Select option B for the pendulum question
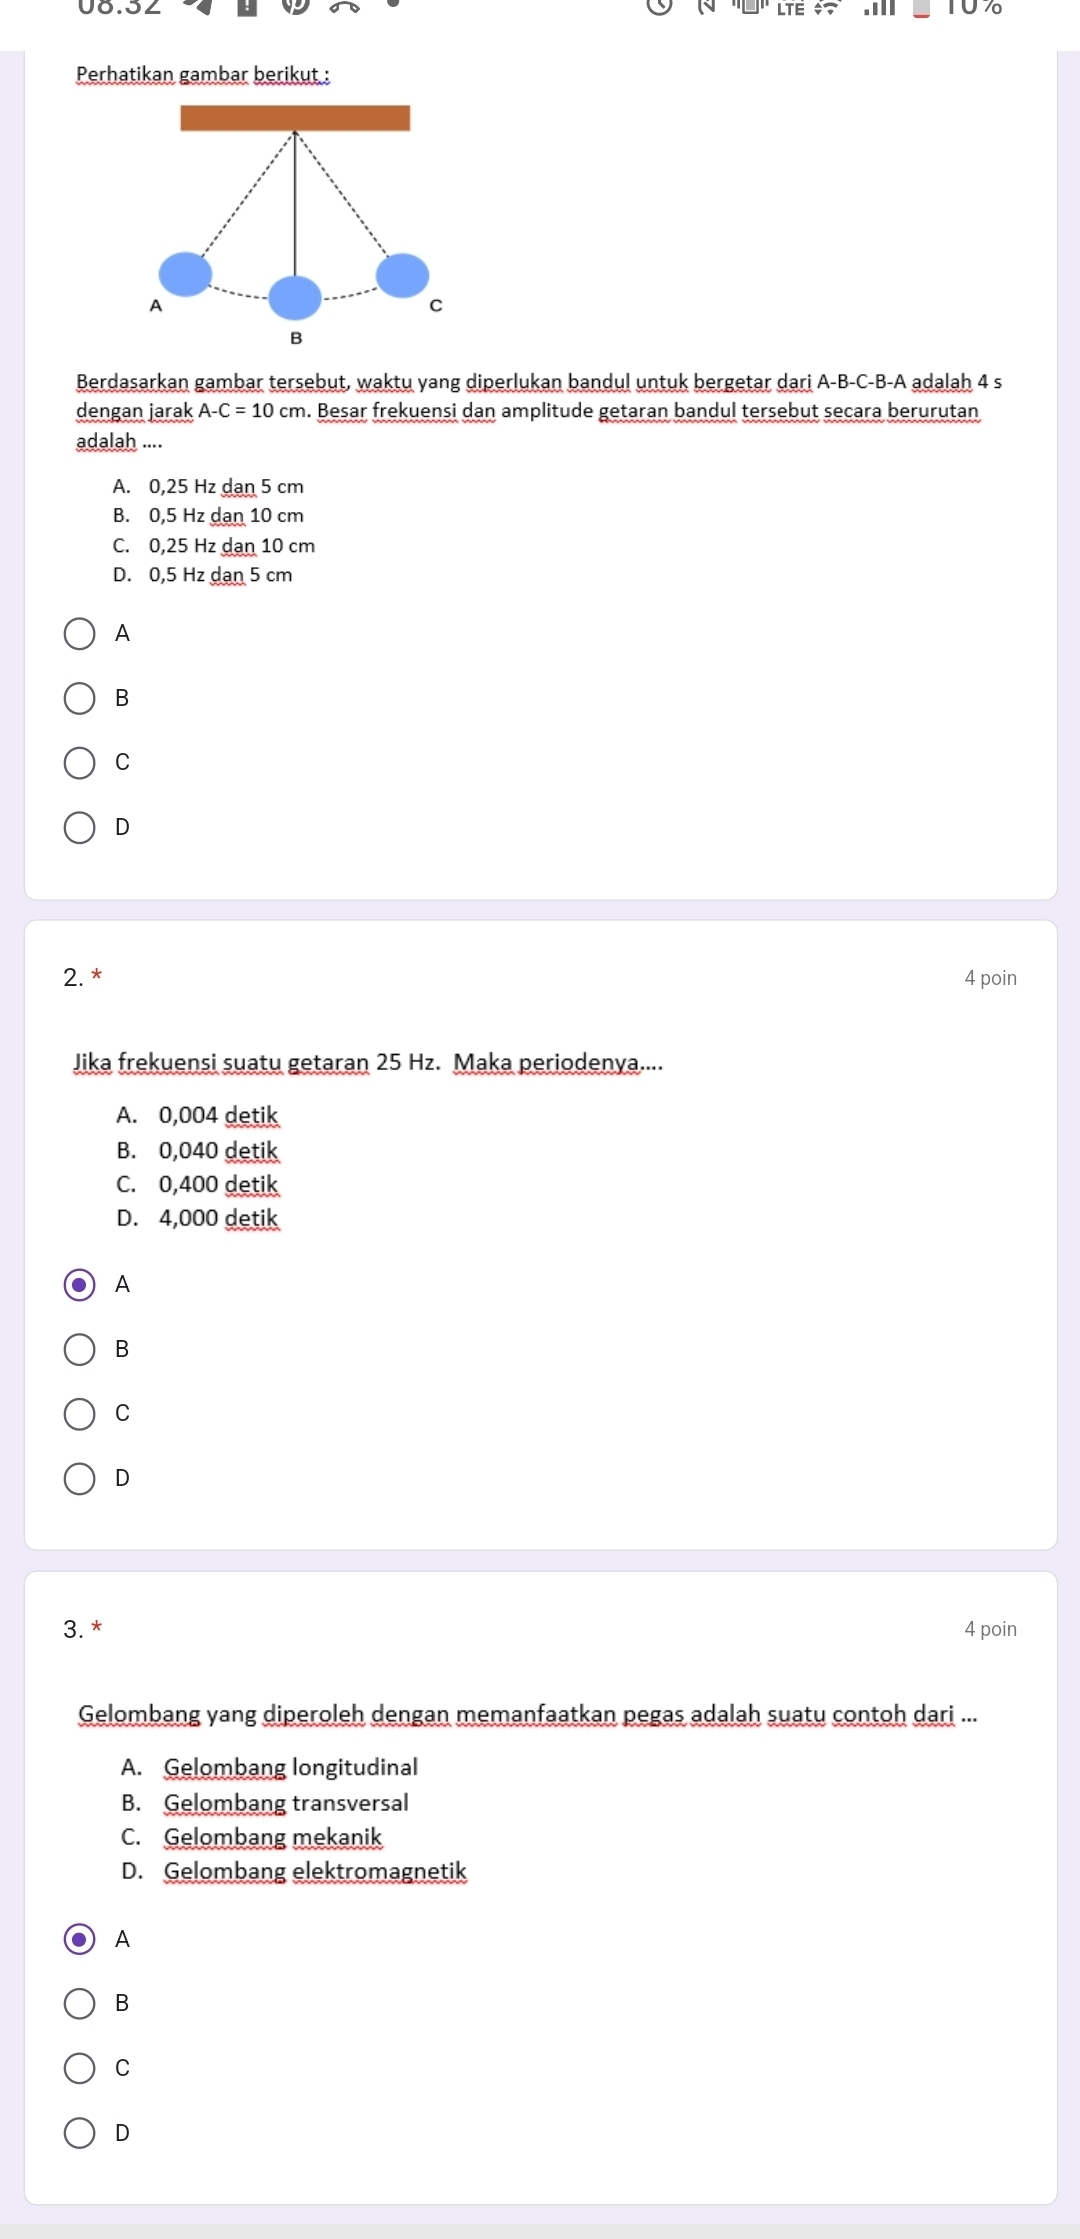1080x2239 pixels. 80,699
